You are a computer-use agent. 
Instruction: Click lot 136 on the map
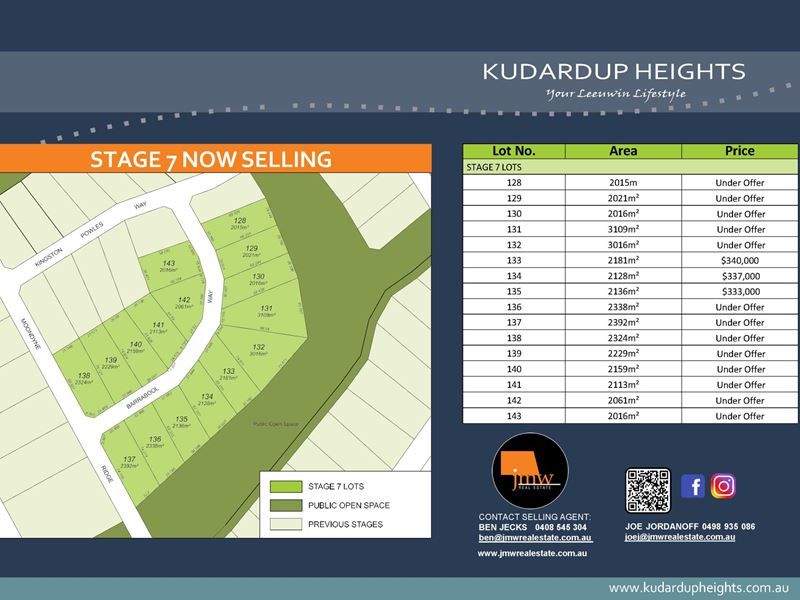point(155,442)
